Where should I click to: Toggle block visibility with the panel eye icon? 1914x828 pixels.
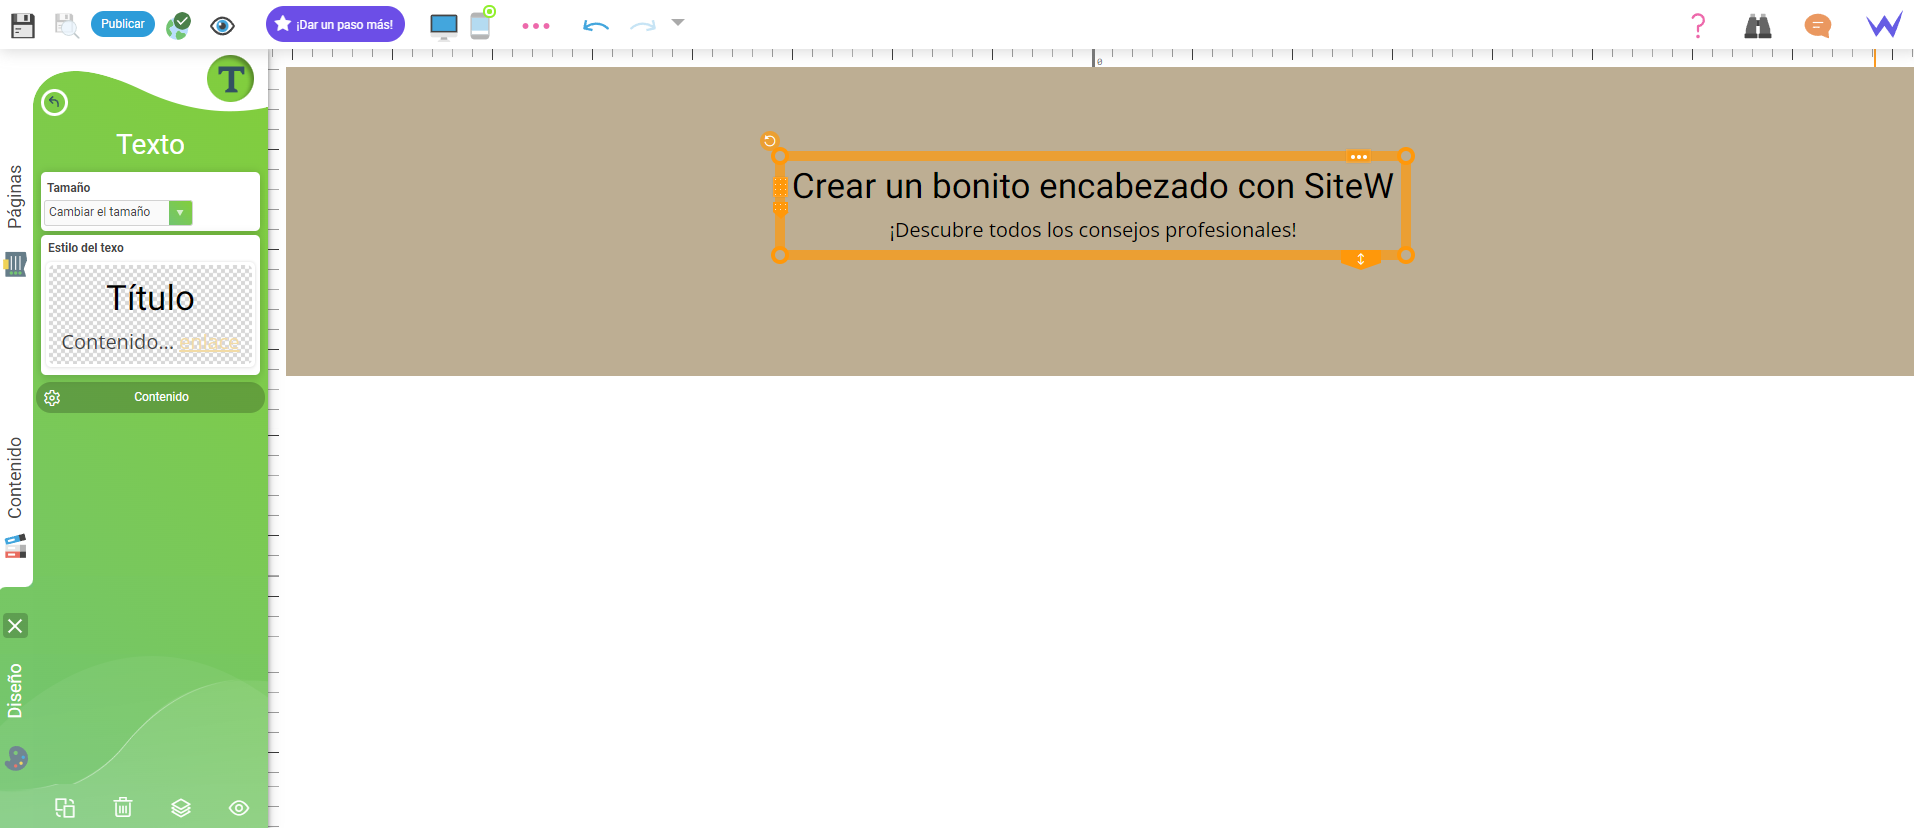pyautogui.click(x=239, y=808)
